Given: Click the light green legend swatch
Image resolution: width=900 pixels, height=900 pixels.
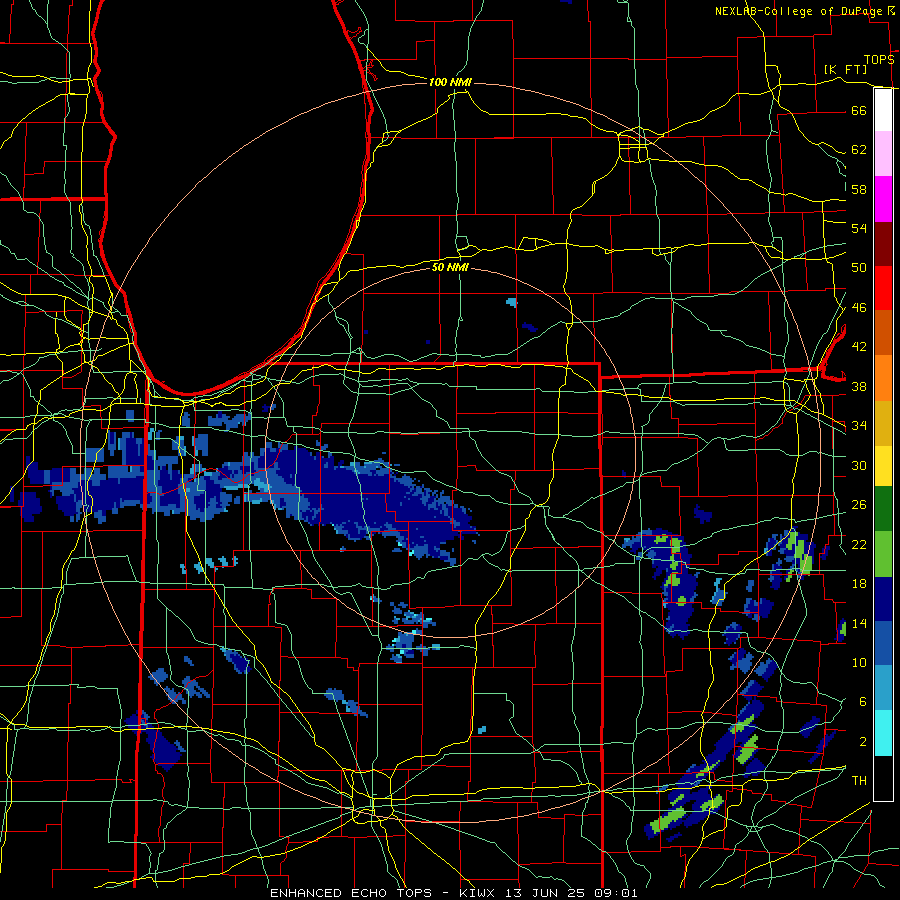Looking at the screenshot, I should point(883,554).
